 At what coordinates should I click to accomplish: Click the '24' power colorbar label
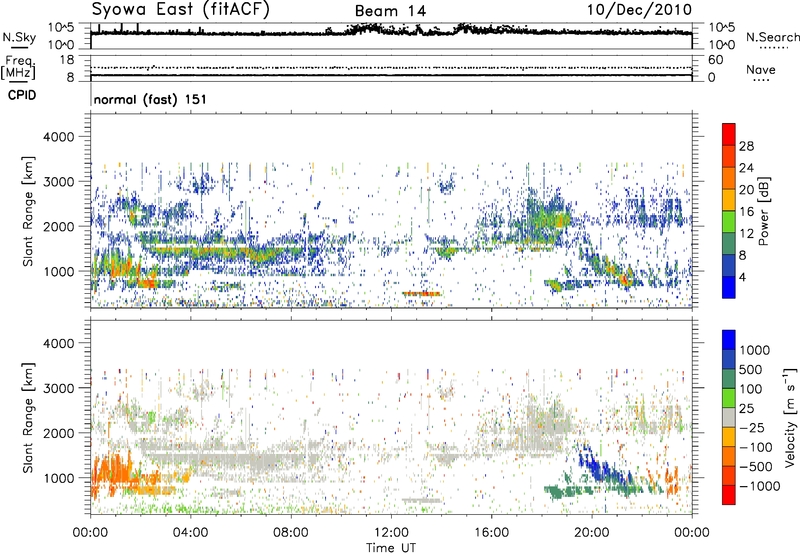coord(746,168)
